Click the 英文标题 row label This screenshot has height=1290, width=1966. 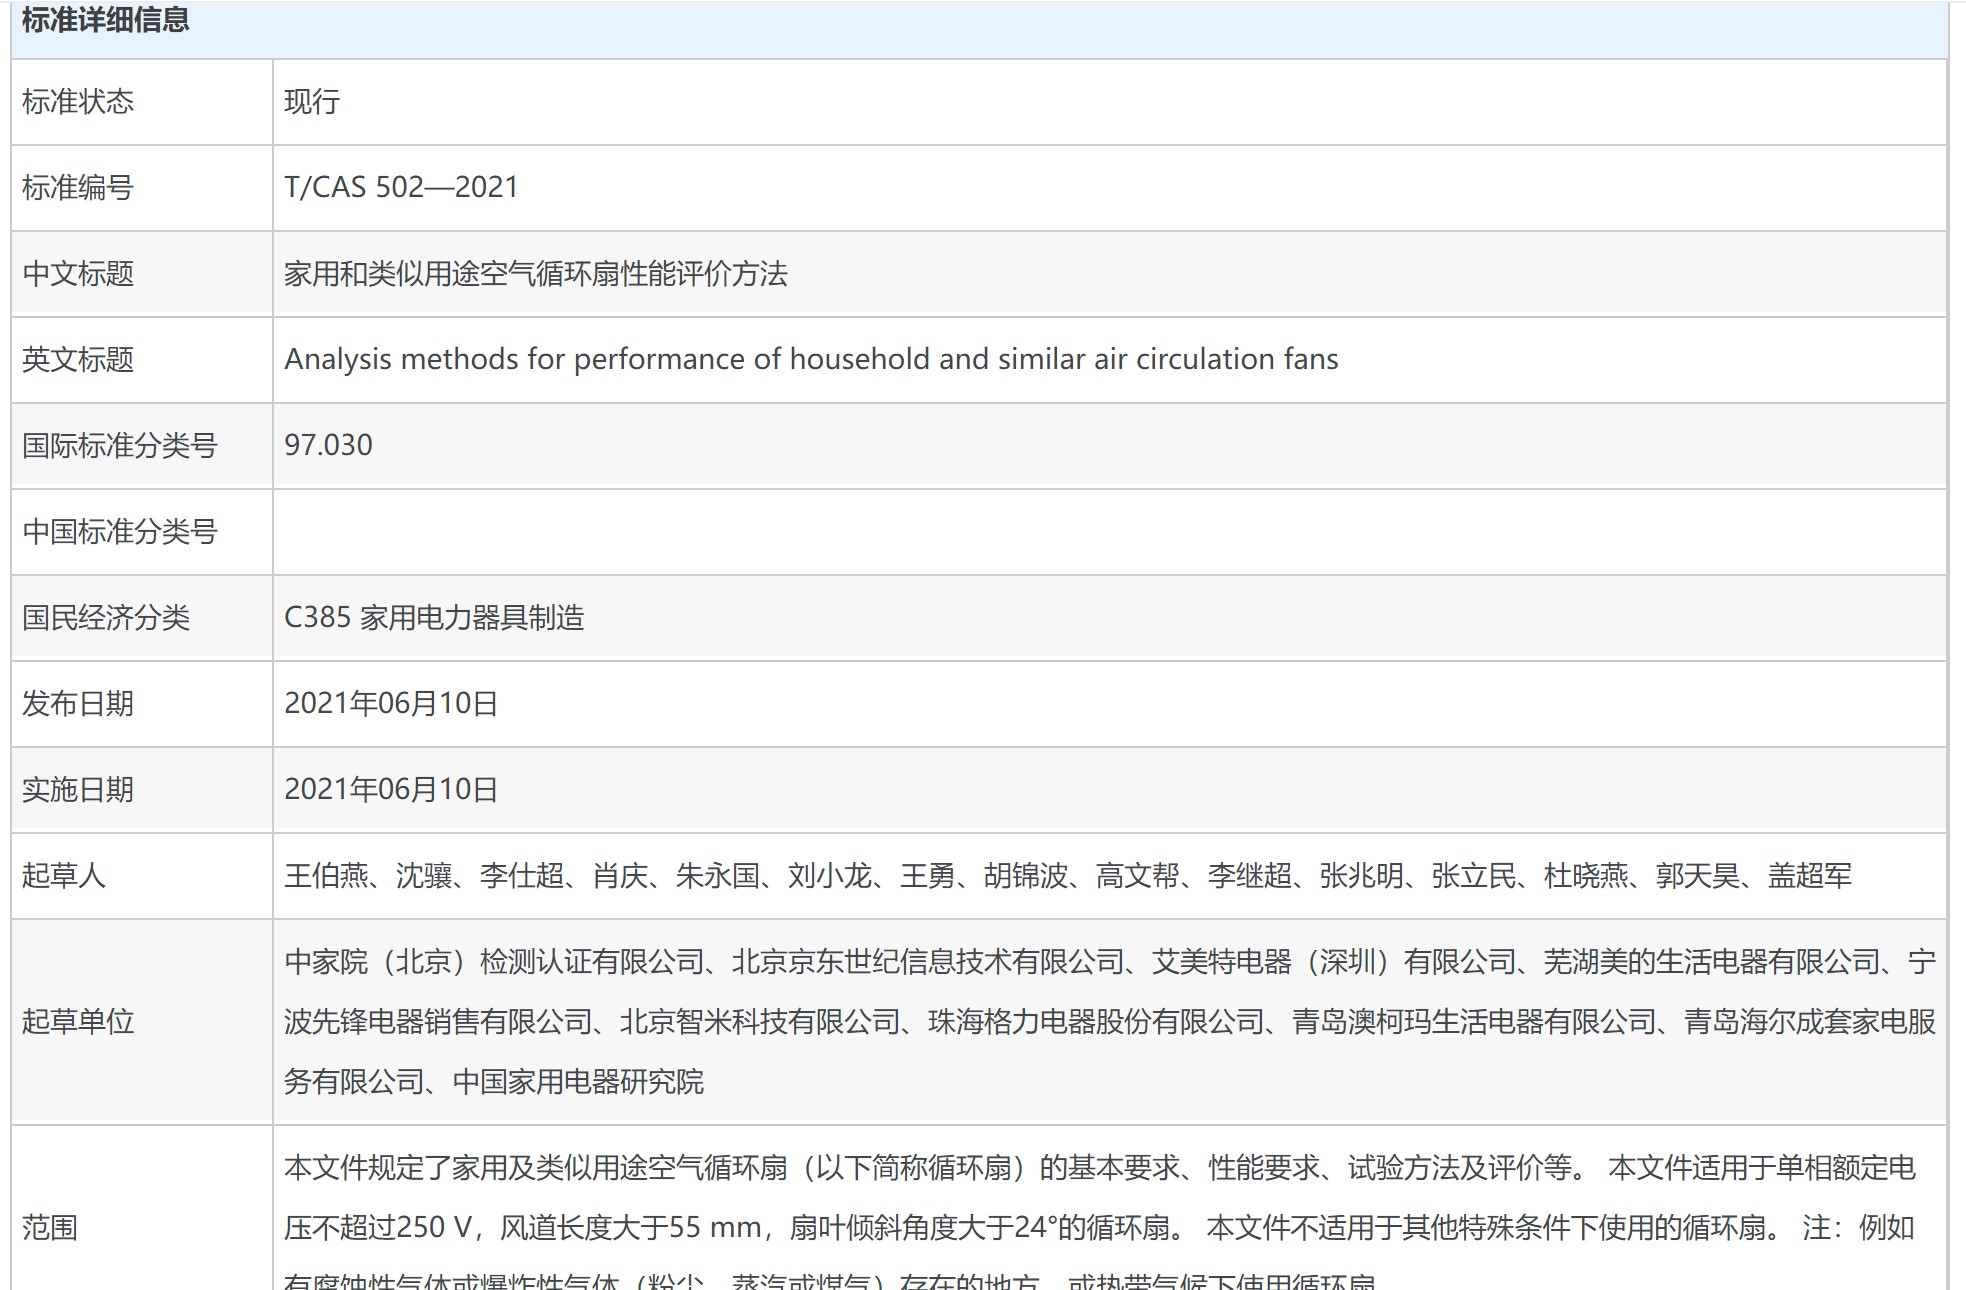click(x=78, y=360)
